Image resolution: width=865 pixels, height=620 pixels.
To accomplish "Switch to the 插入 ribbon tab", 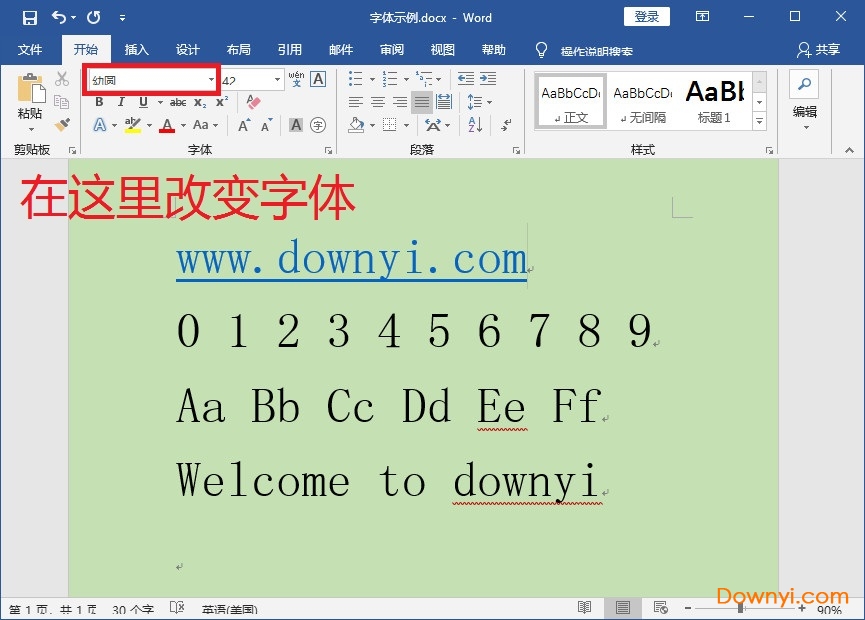I will [x=136, y=50].
